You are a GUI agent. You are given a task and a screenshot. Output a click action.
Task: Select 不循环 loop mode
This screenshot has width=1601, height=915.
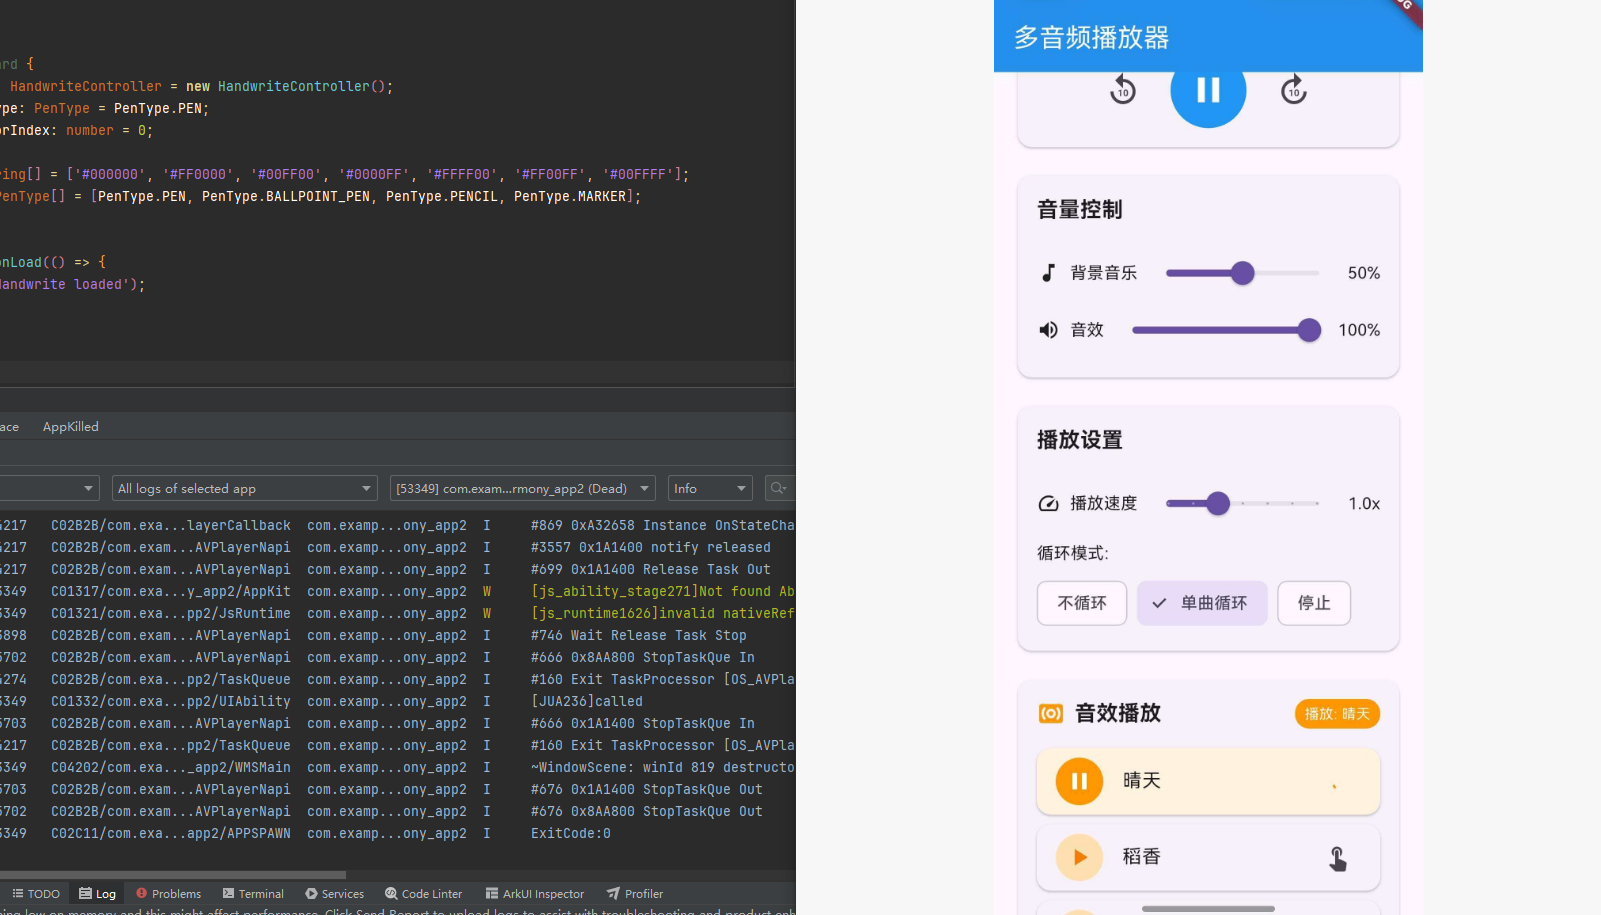(x=1081, y=603)
